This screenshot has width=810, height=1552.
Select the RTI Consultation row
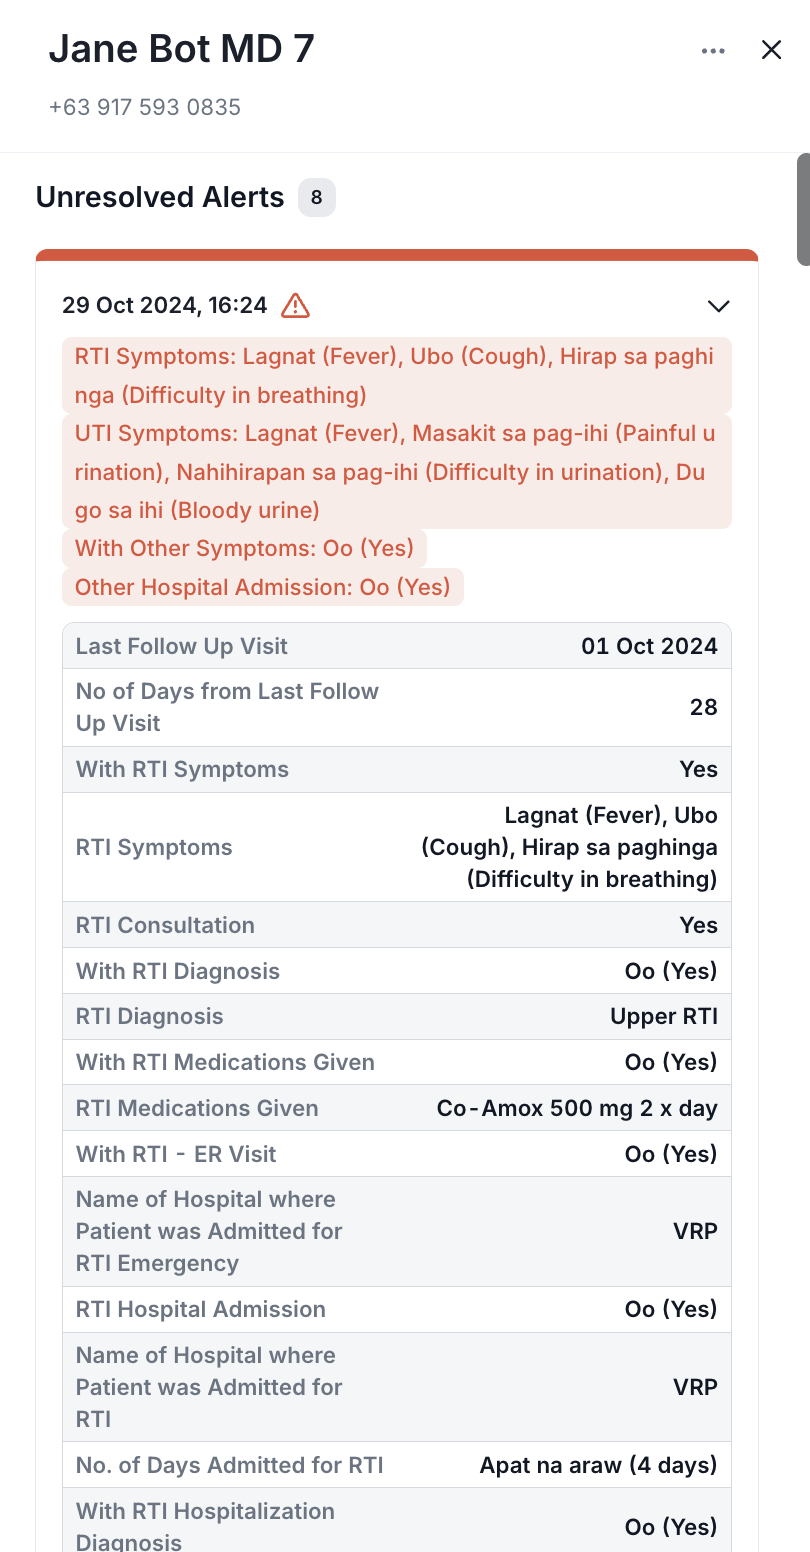(396, 925)
